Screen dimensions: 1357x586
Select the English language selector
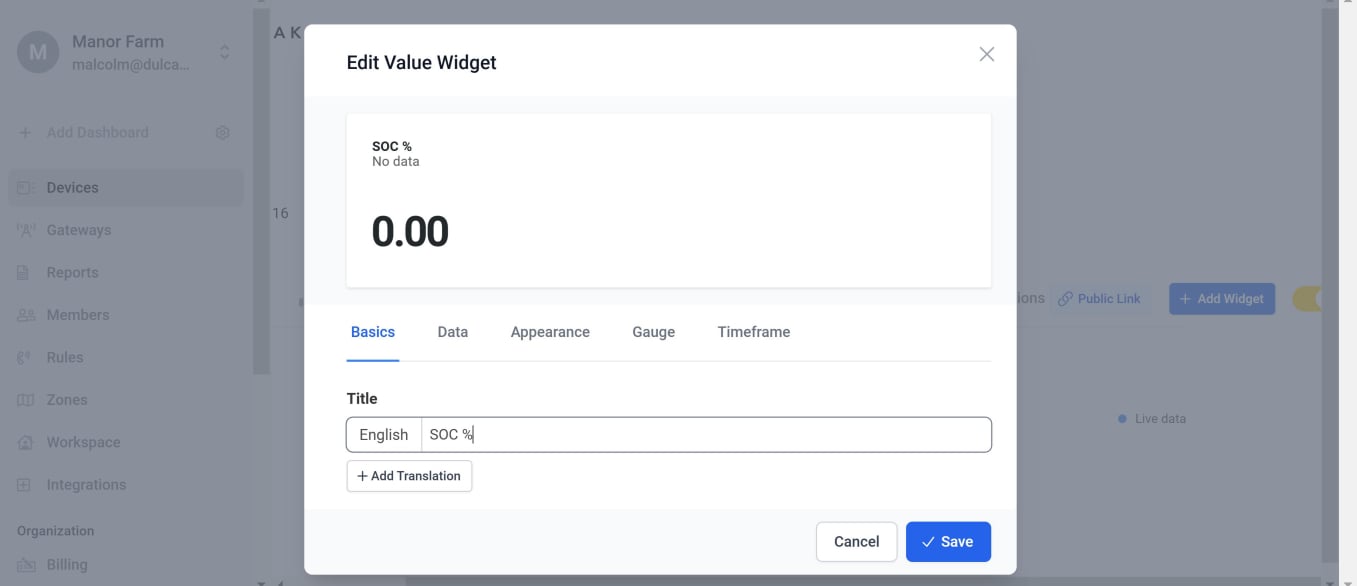tap(384, 435)
